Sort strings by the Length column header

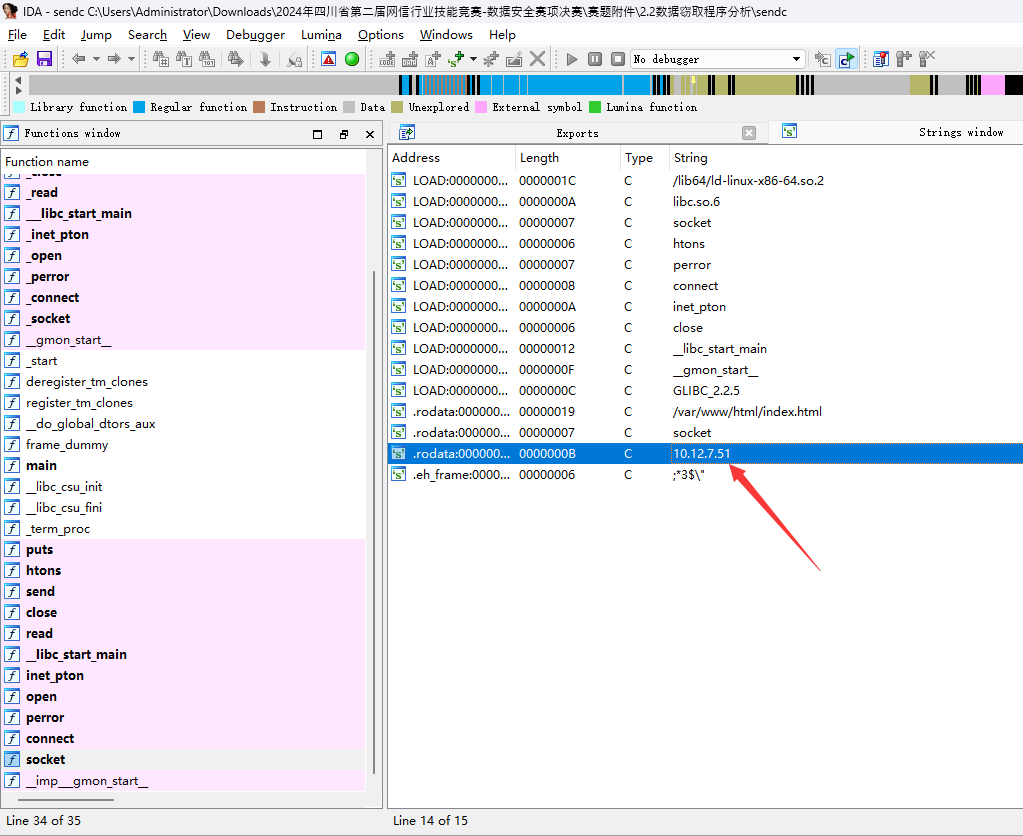point(567,158)
